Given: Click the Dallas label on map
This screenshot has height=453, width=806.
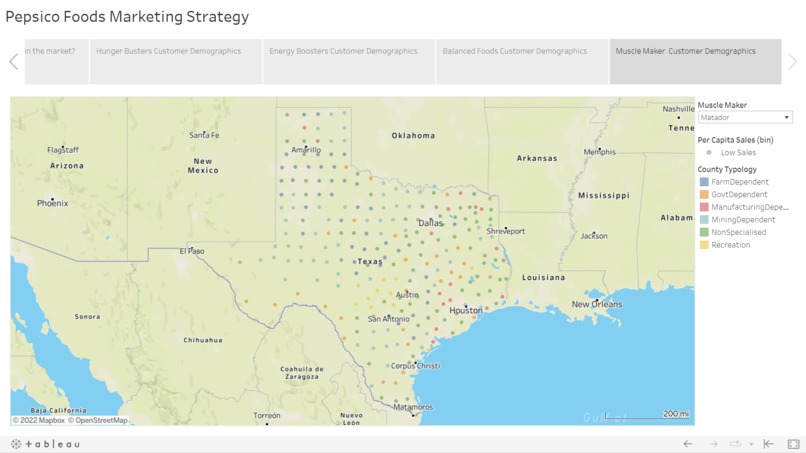Looking at the screenshot, I should click(x=430, y=223).
